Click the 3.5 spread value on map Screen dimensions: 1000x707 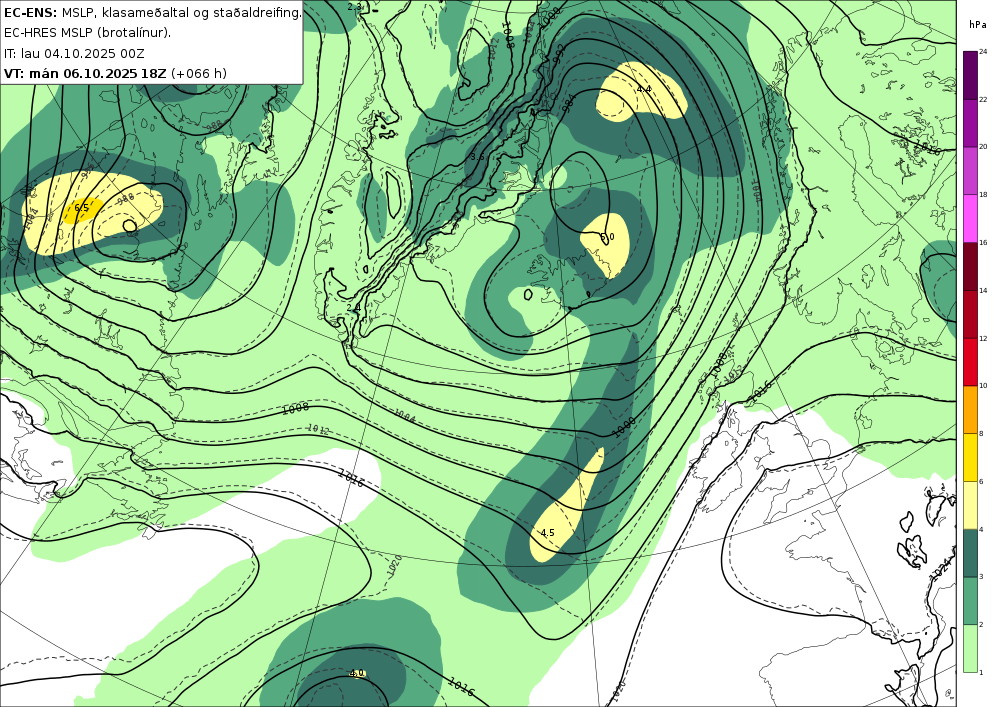[478, 157]
